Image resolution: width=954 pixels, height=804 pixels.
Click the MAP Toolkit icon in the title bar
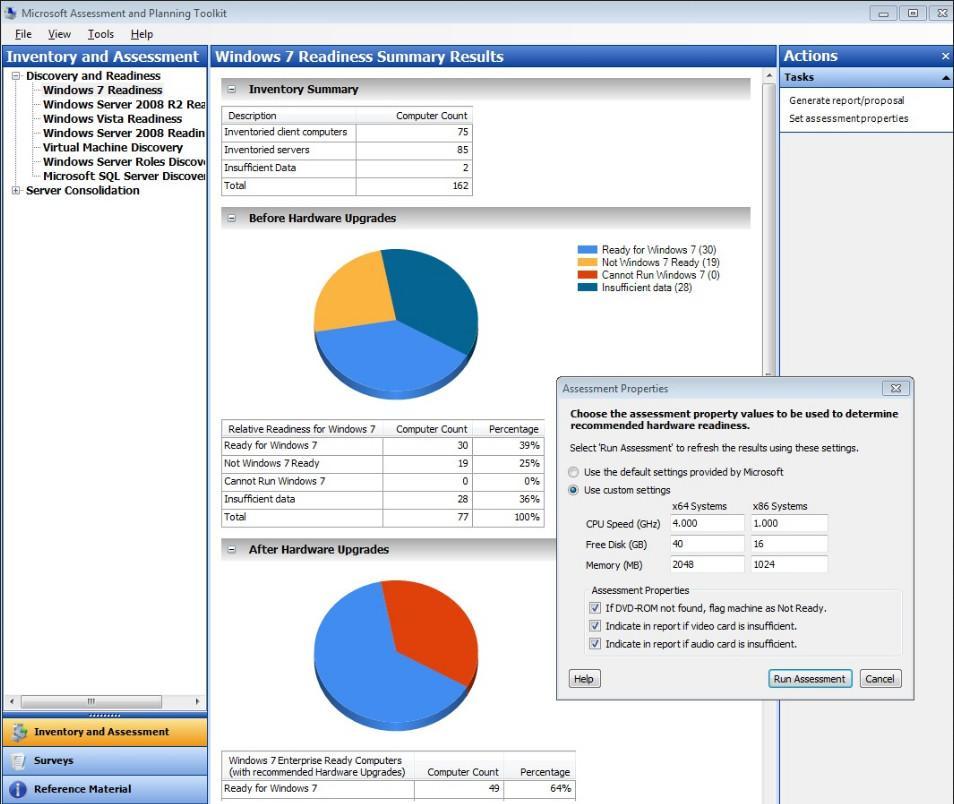10,13
